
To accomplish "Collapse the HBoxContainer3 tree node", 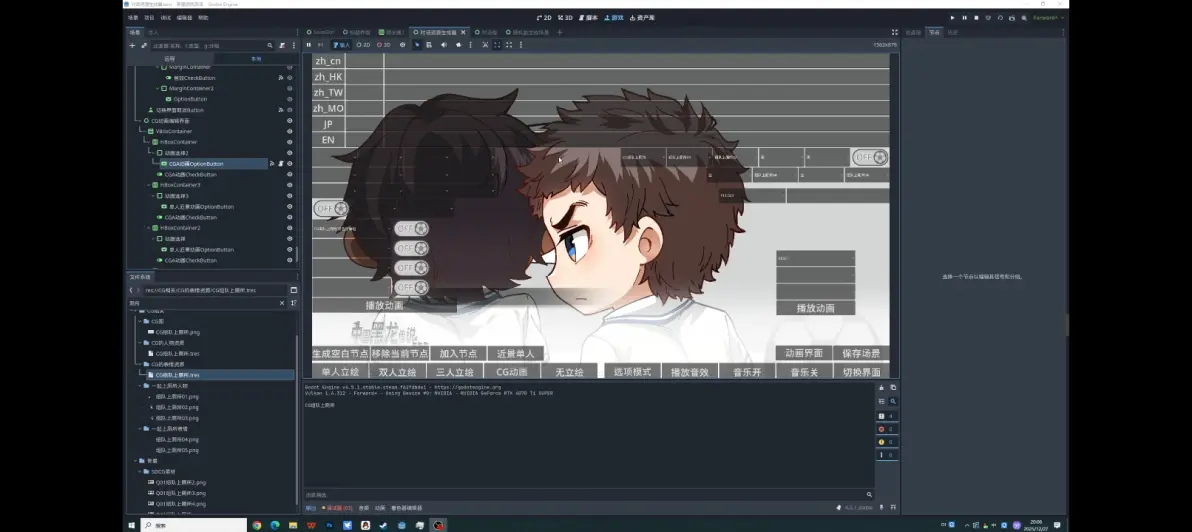I will click(148, 185).
